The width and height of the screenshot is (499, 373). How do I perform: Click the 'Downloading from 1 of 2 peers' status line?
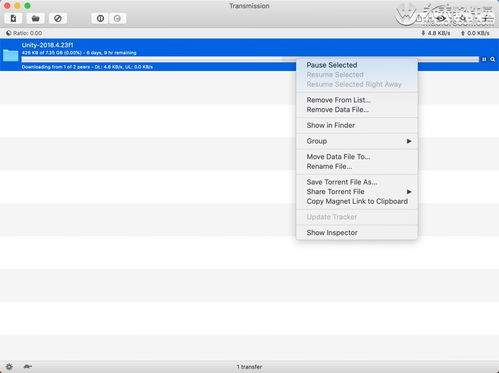tap(87, 67)
